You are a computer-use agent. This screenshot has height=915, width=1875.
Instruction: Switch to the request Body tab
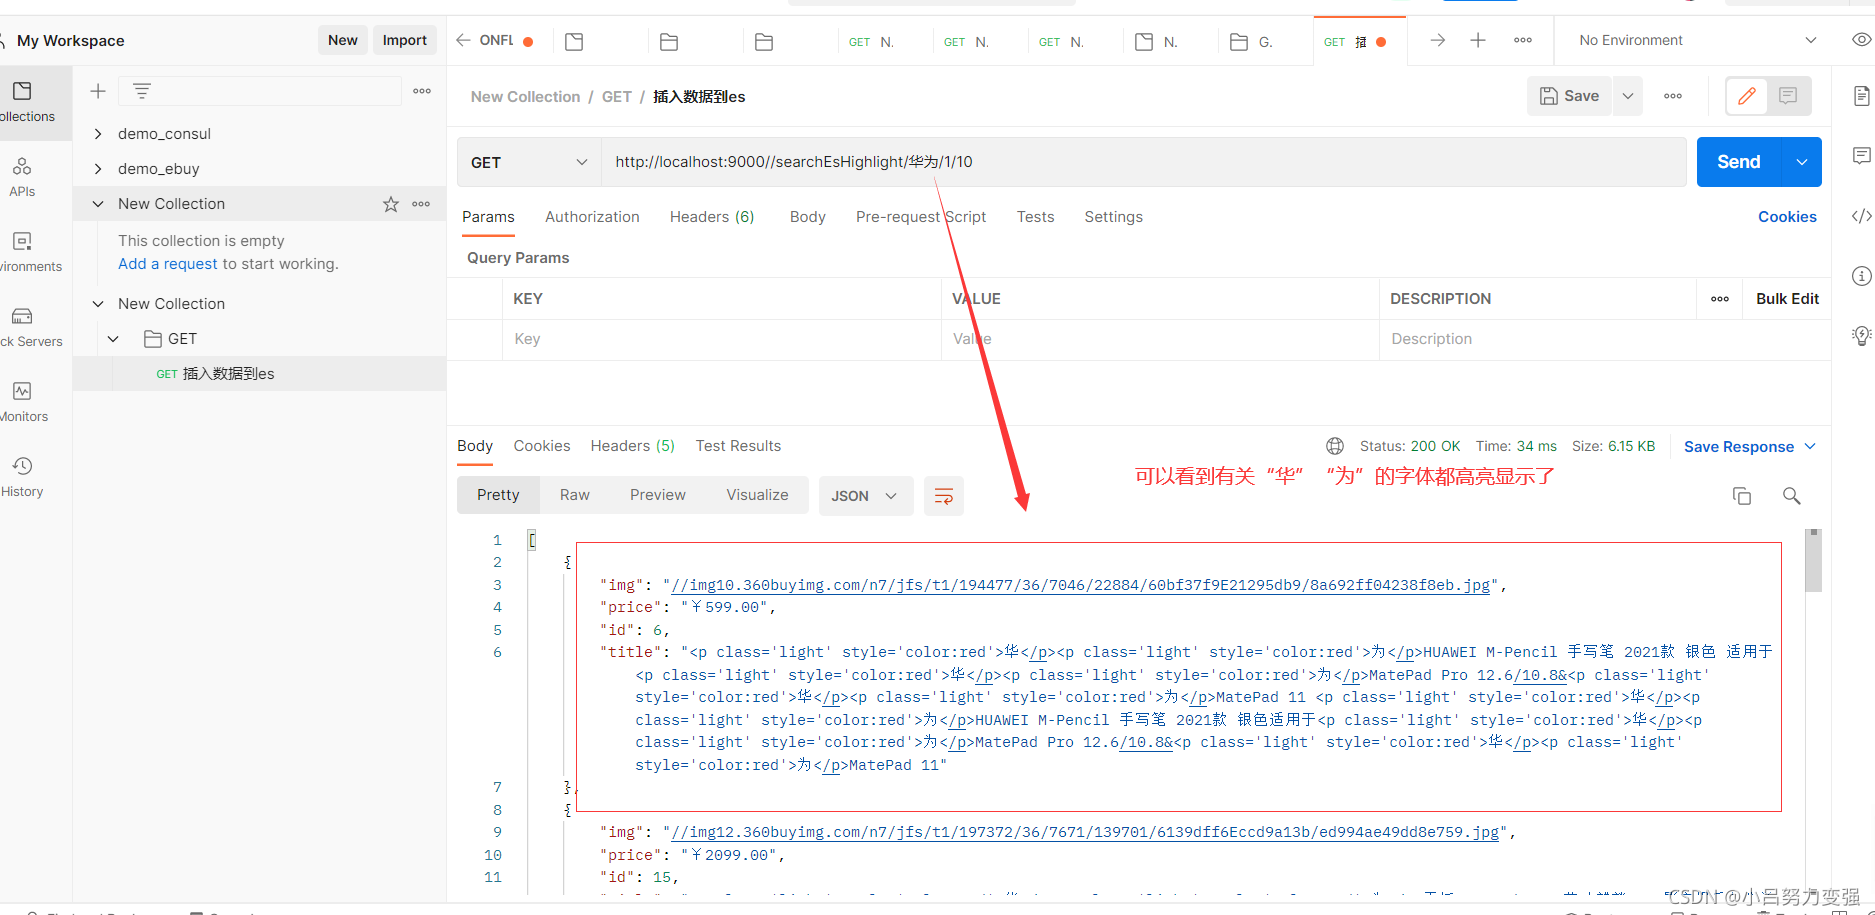click(x=808, y=217)
